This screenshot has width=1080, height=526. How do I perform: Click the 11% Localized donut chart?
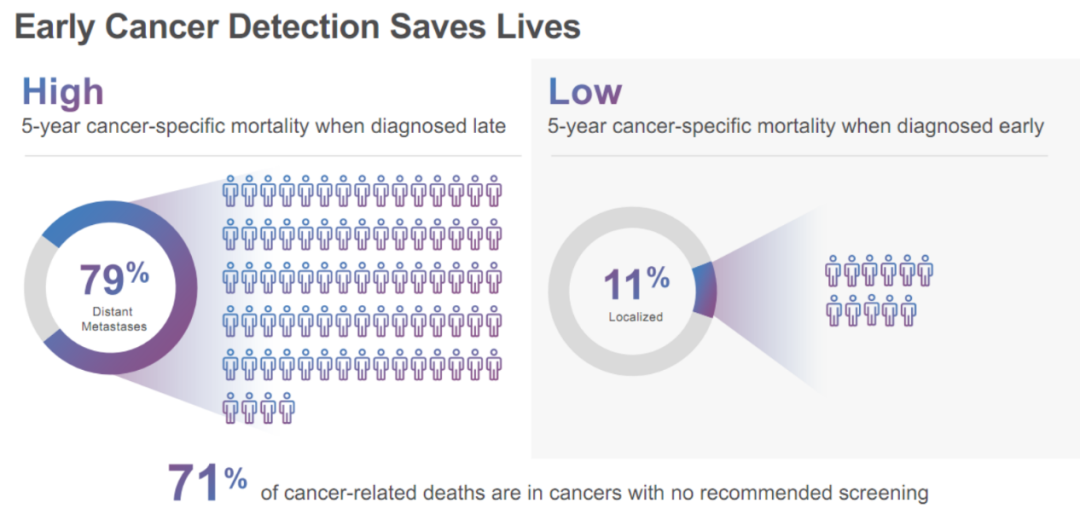pyautogui.click(x=633, y=291)
